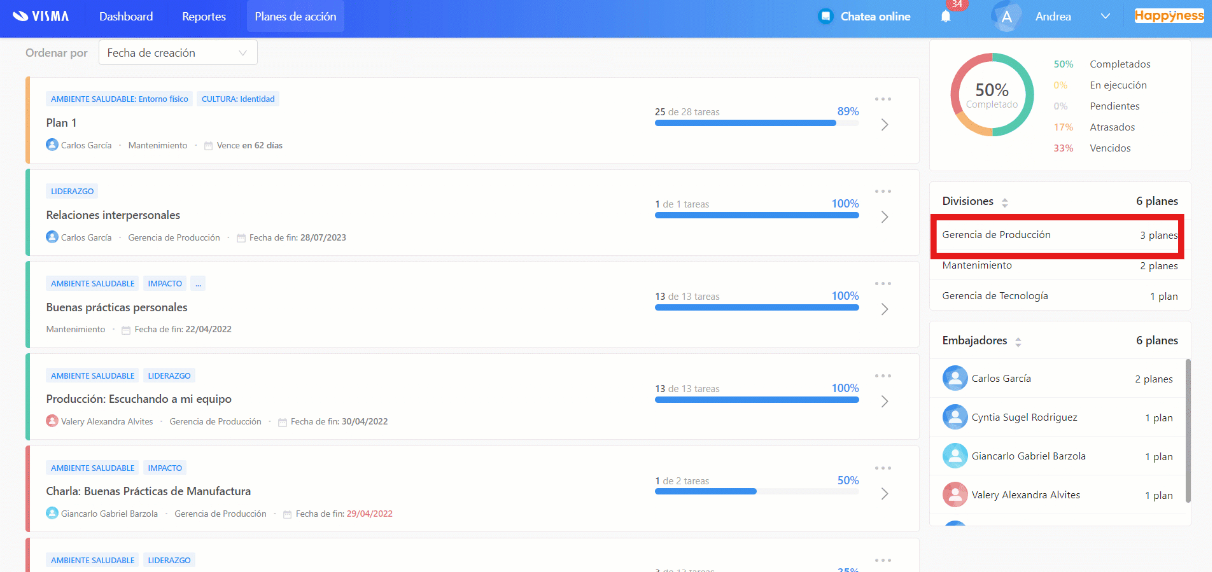This screenshot has height=572, width=1212.
Task: Open options menu for Buenas prácticas personales
Action: coord(883,283)
